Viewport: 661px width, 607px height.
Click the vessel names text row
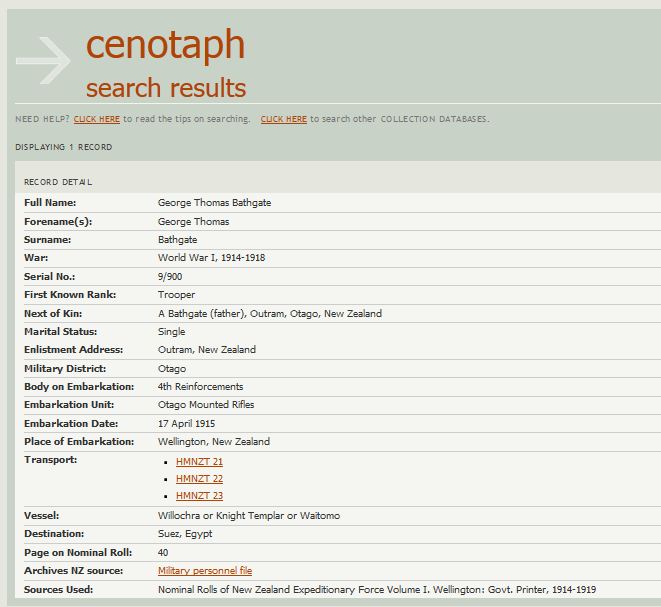(x=249, y=516)
